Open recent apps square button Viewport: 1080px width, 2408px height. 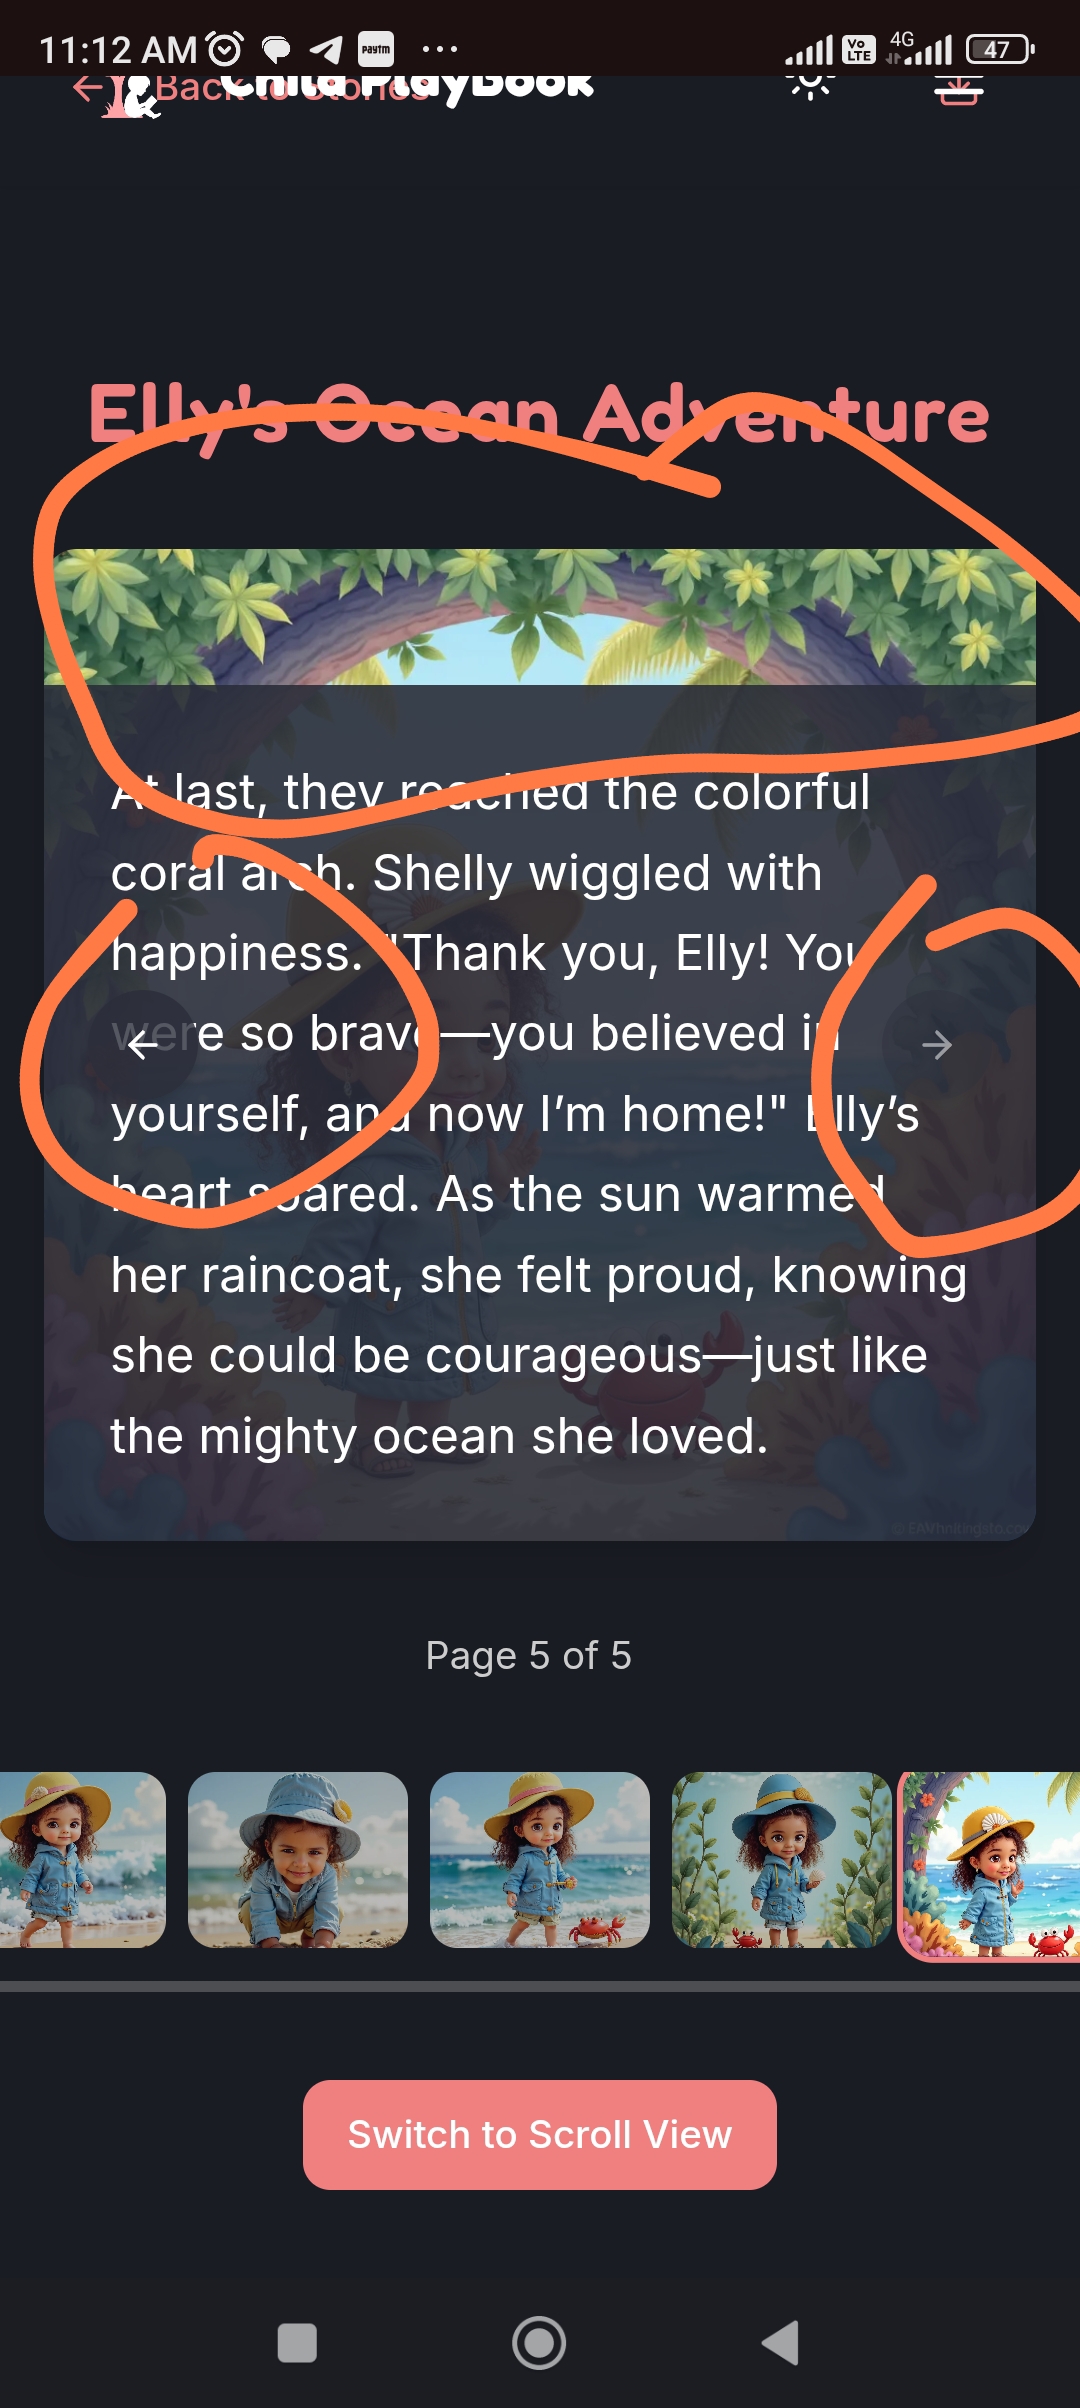click(x=297, y=2342)
